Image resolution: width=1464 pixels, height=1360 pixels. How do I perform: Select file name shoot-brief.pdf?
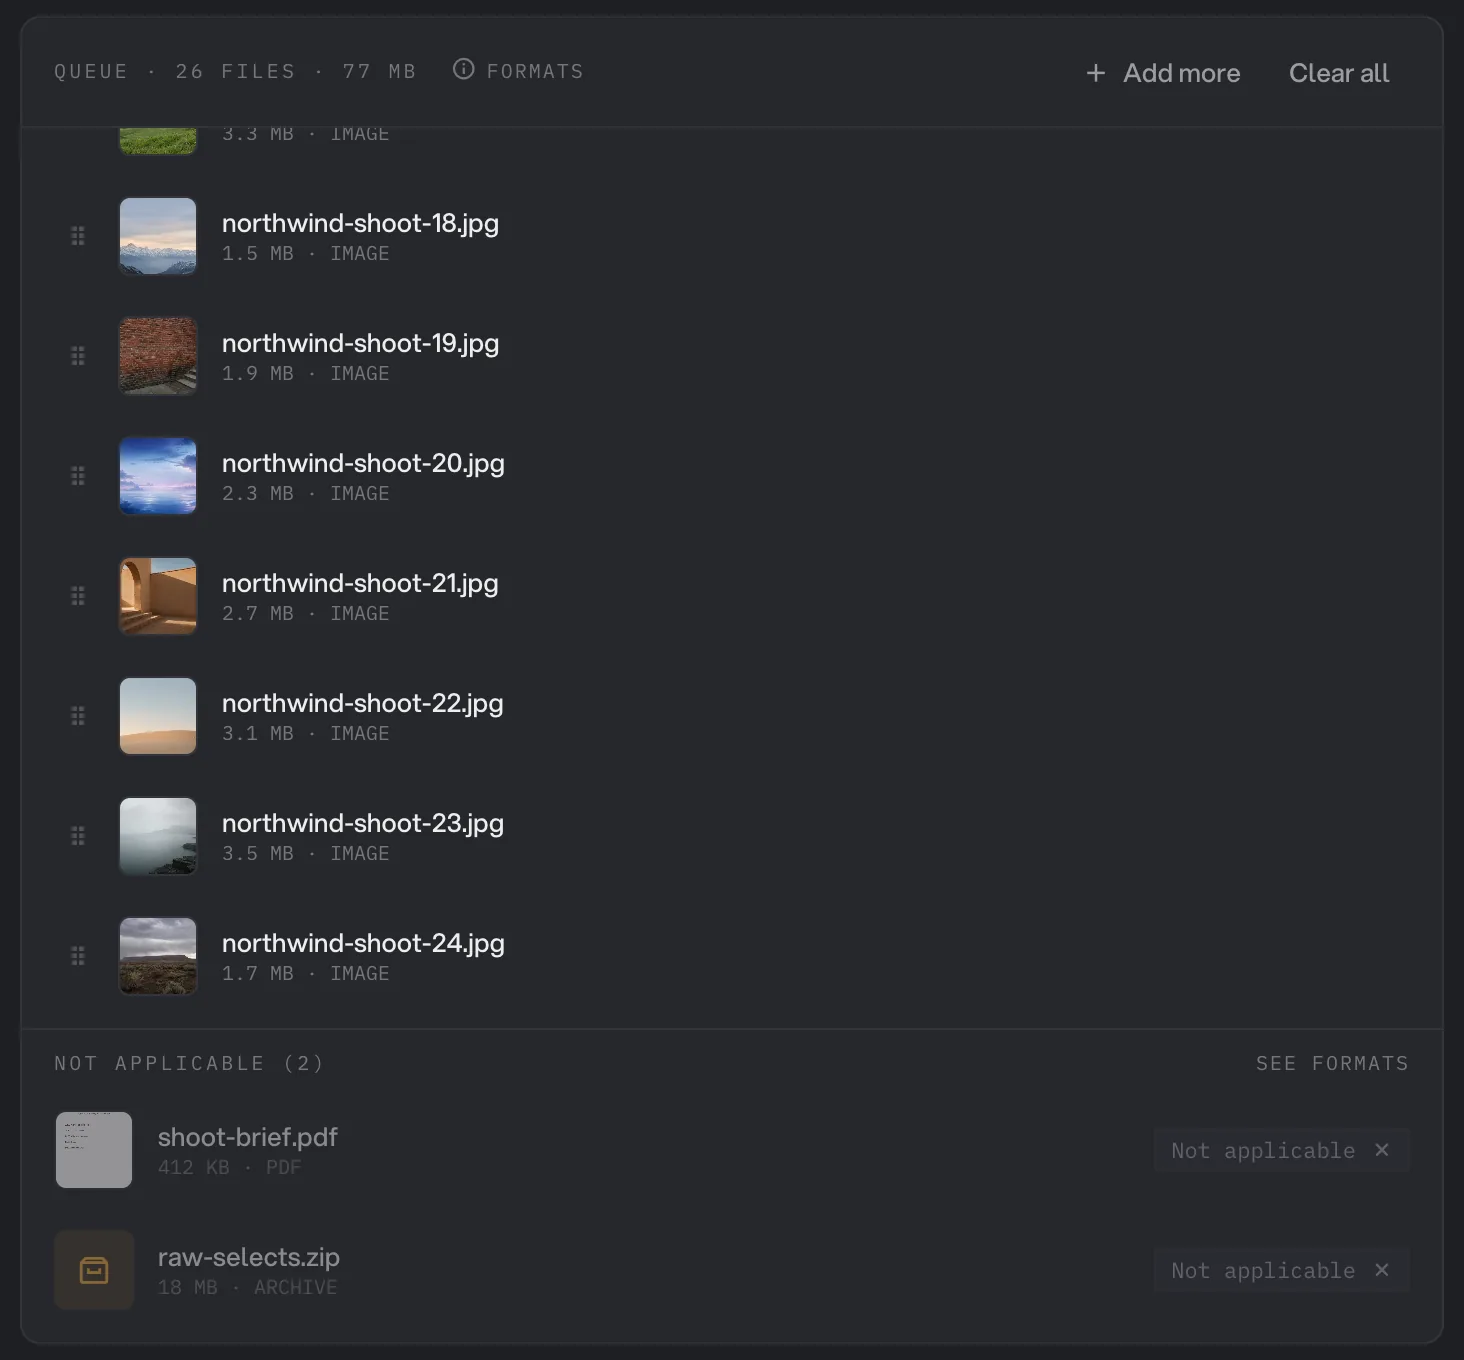(x=248, y=1137)
